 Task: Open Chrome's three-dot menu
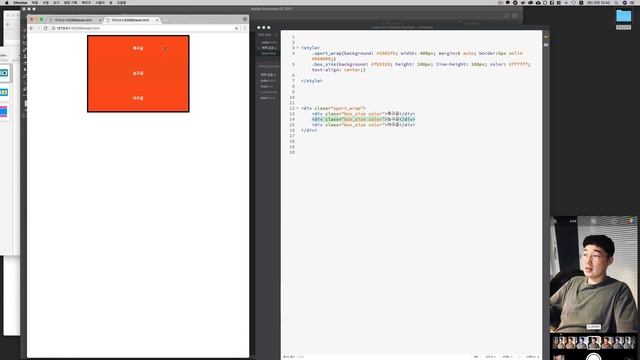point(244,28)
